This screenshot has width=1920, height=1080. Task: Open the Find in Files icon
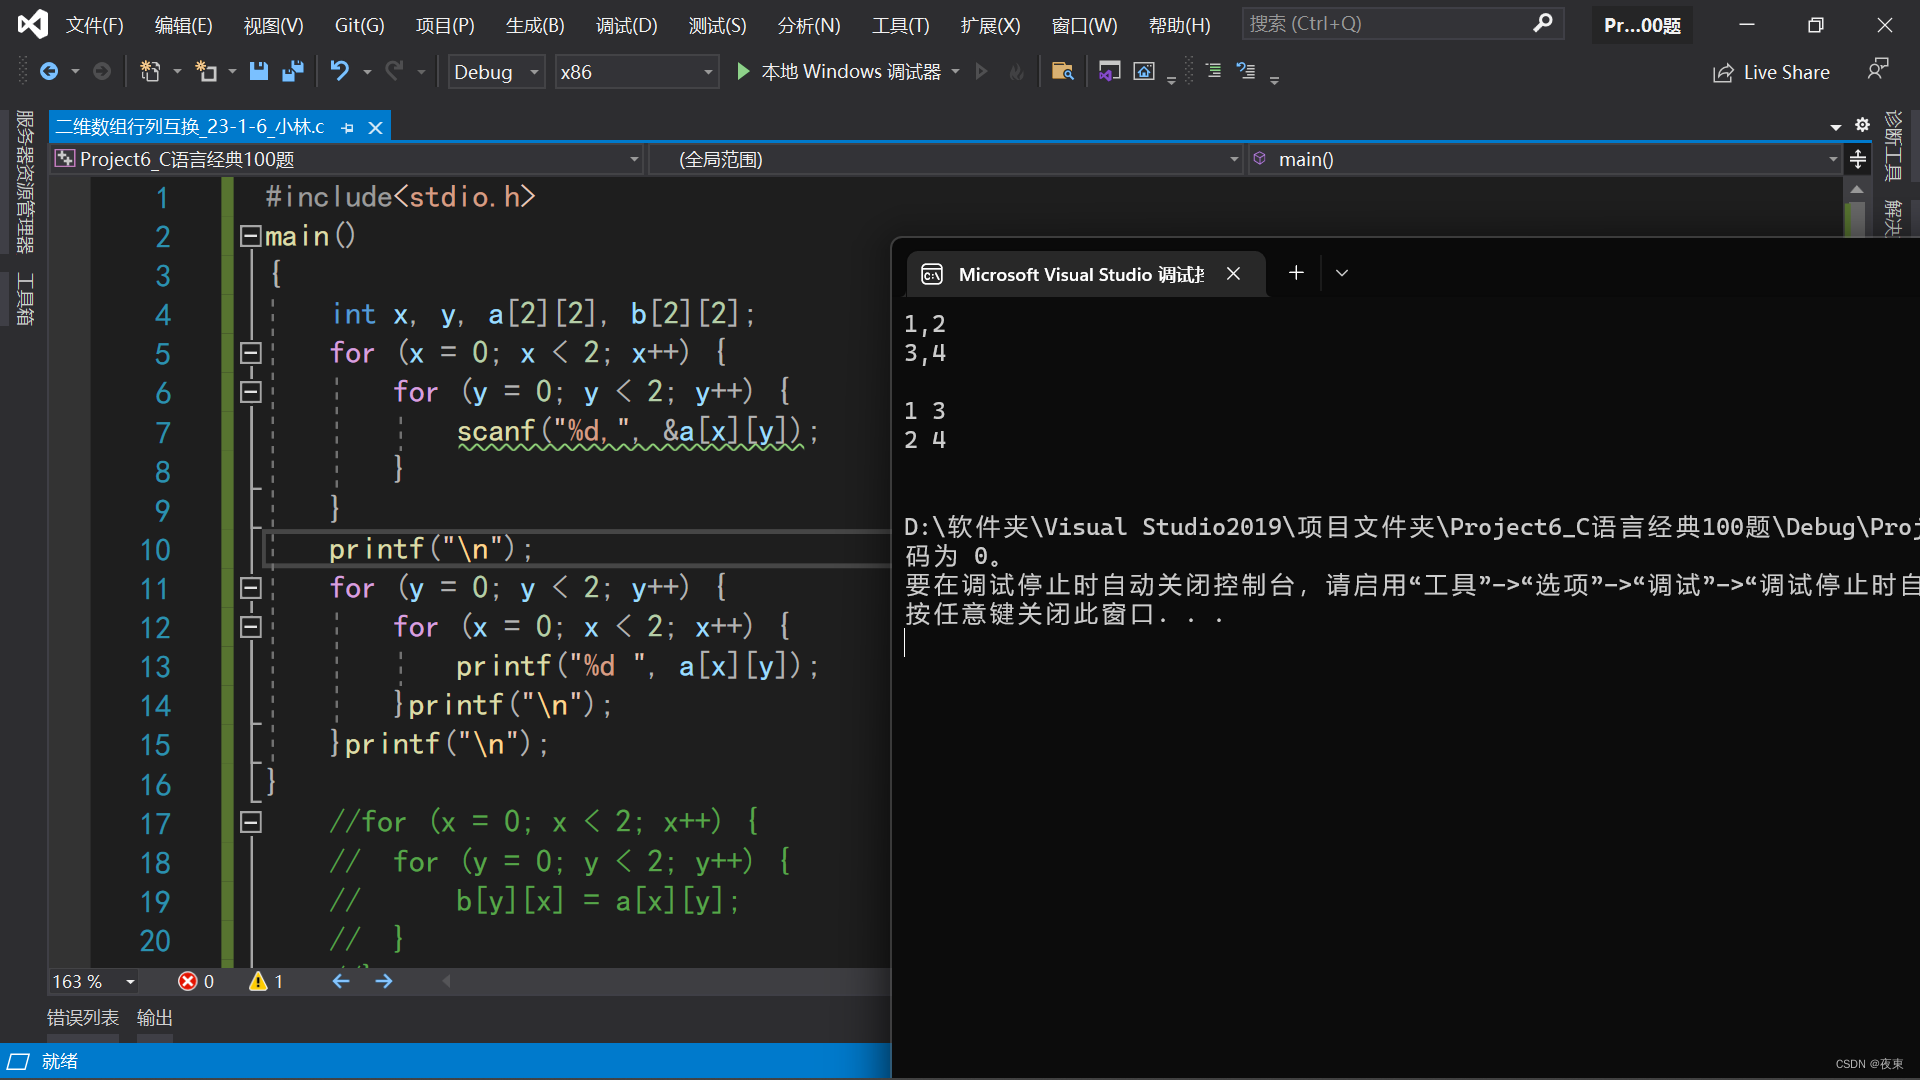[x=1062, y=71]
